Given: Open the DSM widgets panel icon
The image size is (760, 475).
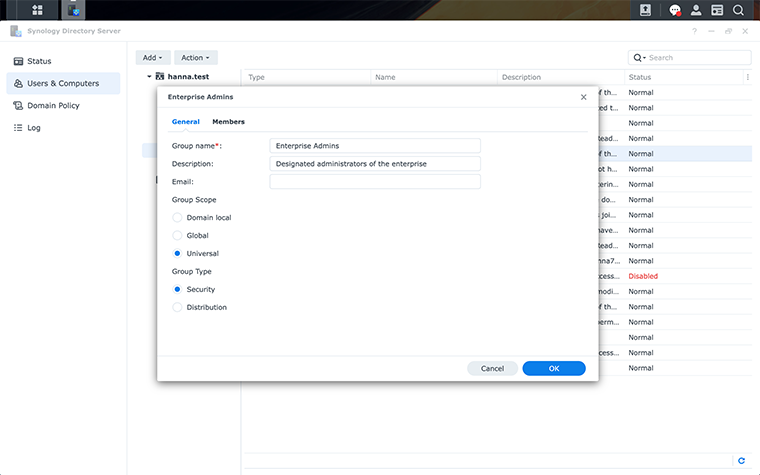Looking at the screenshot, I should (717, 10).
